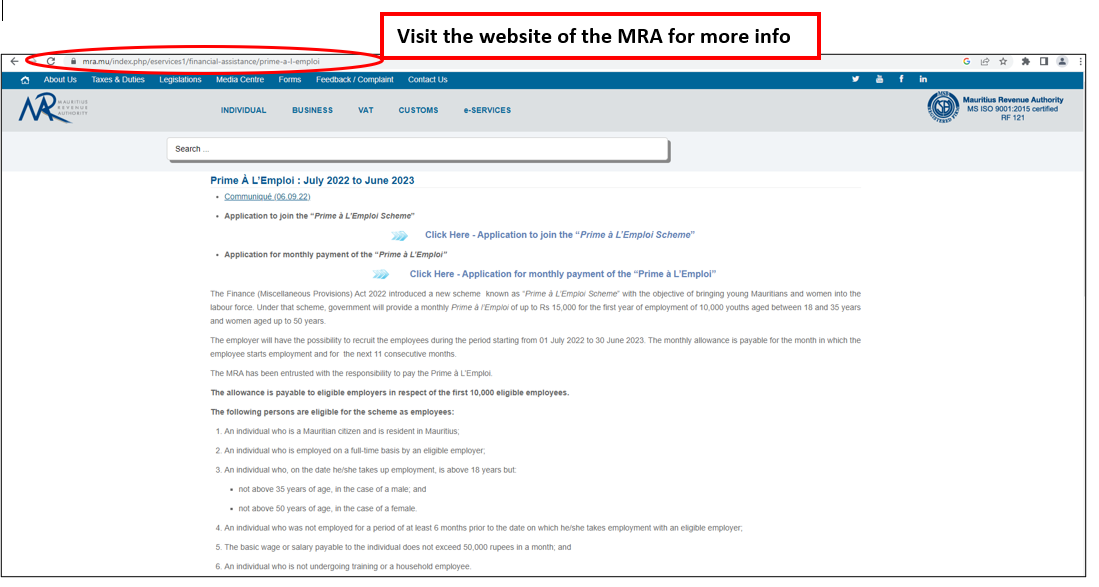Open MRA's YouTube channel icon
The height and width of the screenshot is (587, 1099).
click(x=879, y=79)
